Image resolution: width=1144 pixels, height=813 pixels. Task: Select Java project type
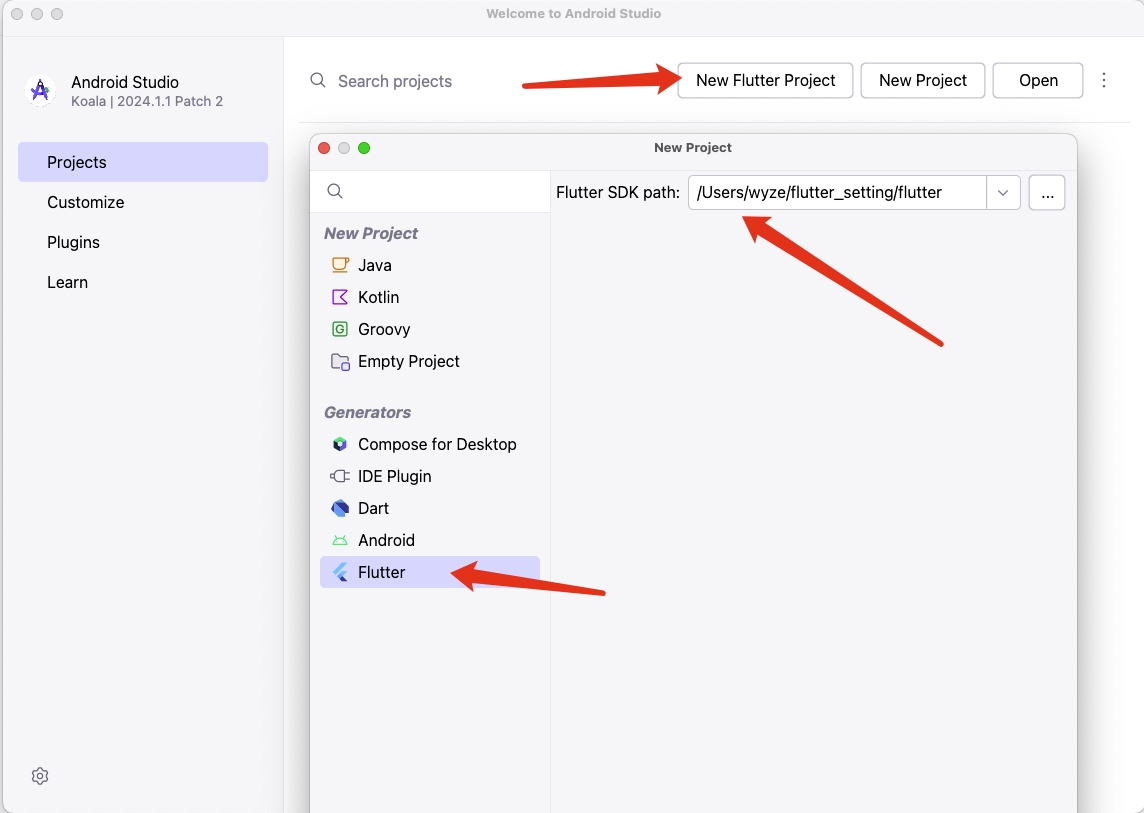(430, 265)
